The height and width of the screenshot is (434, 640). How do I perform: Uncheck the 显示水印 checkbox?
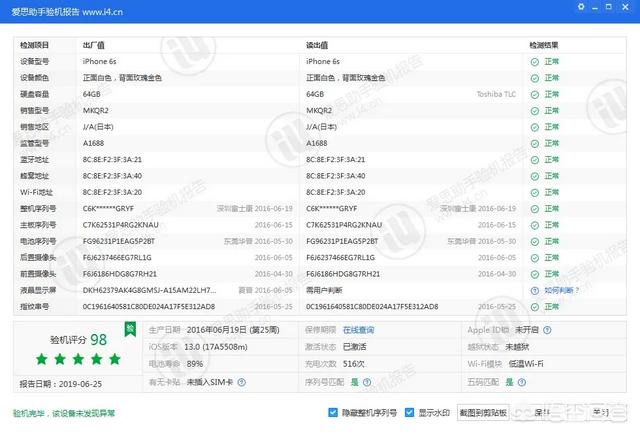pos(410,412)
